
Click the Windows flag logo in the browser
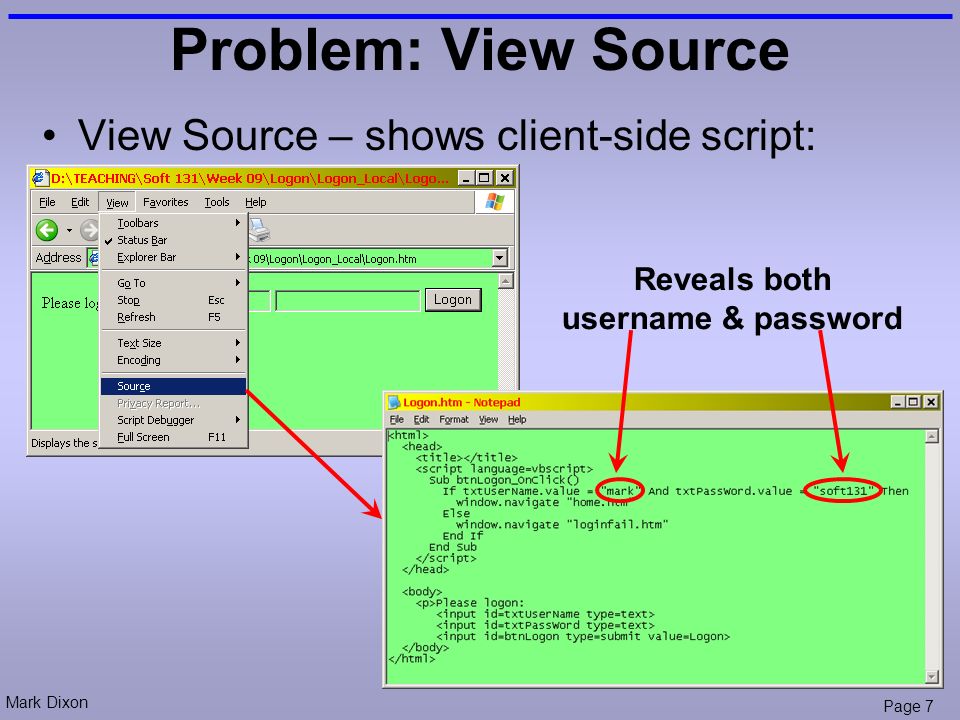(495, 202)
